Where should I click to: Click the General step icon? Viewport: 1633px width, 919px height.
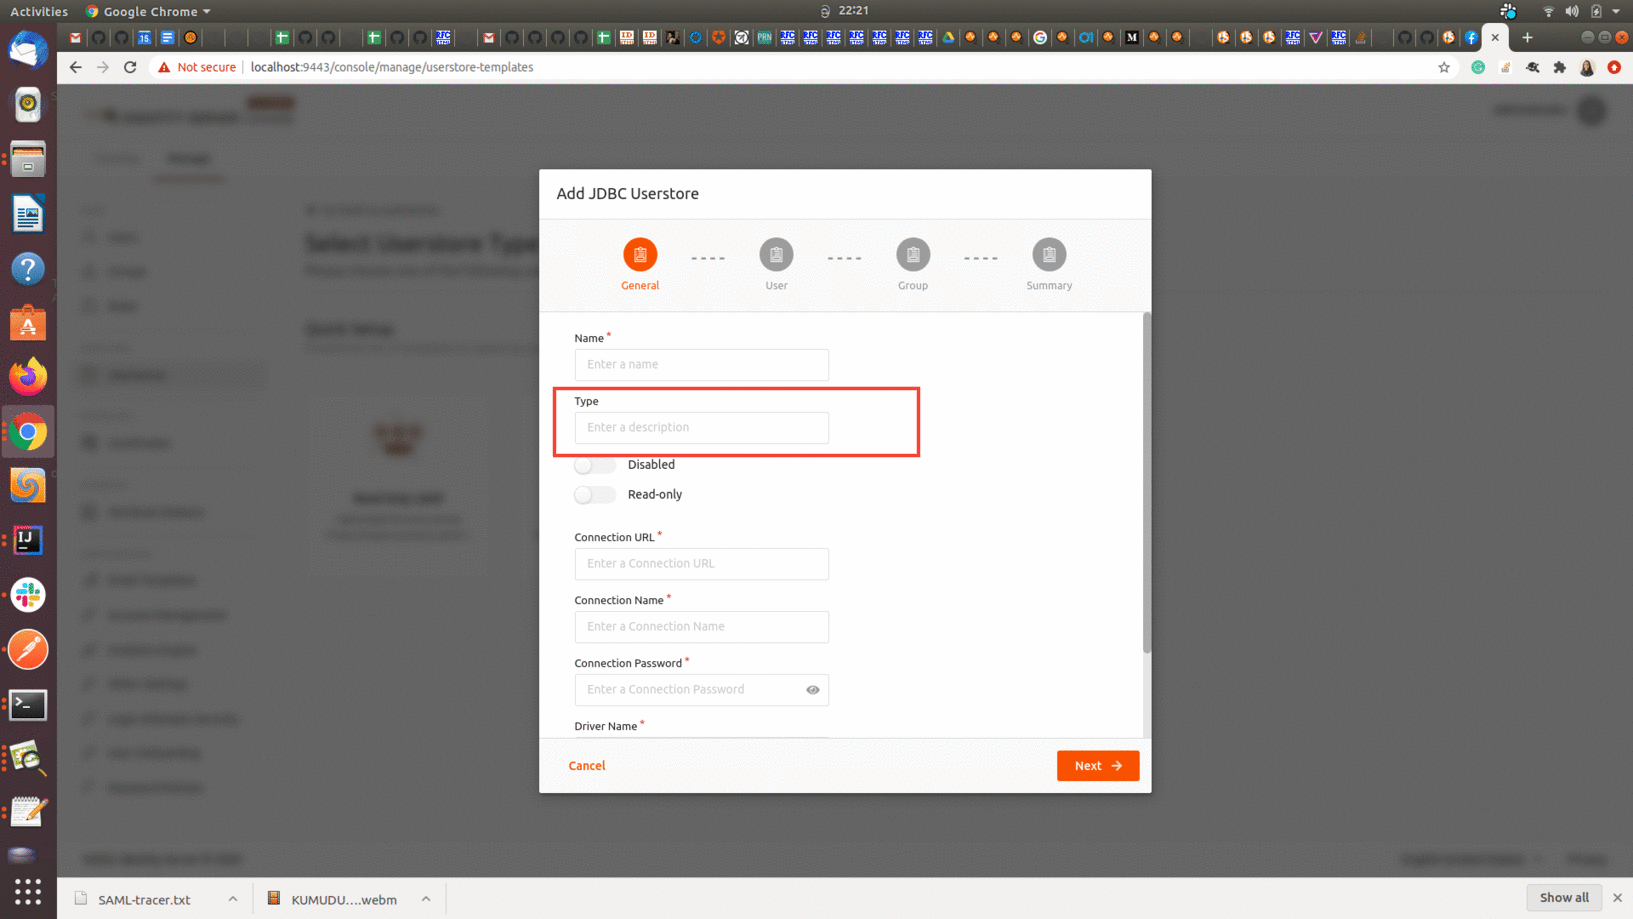[640, 255]
